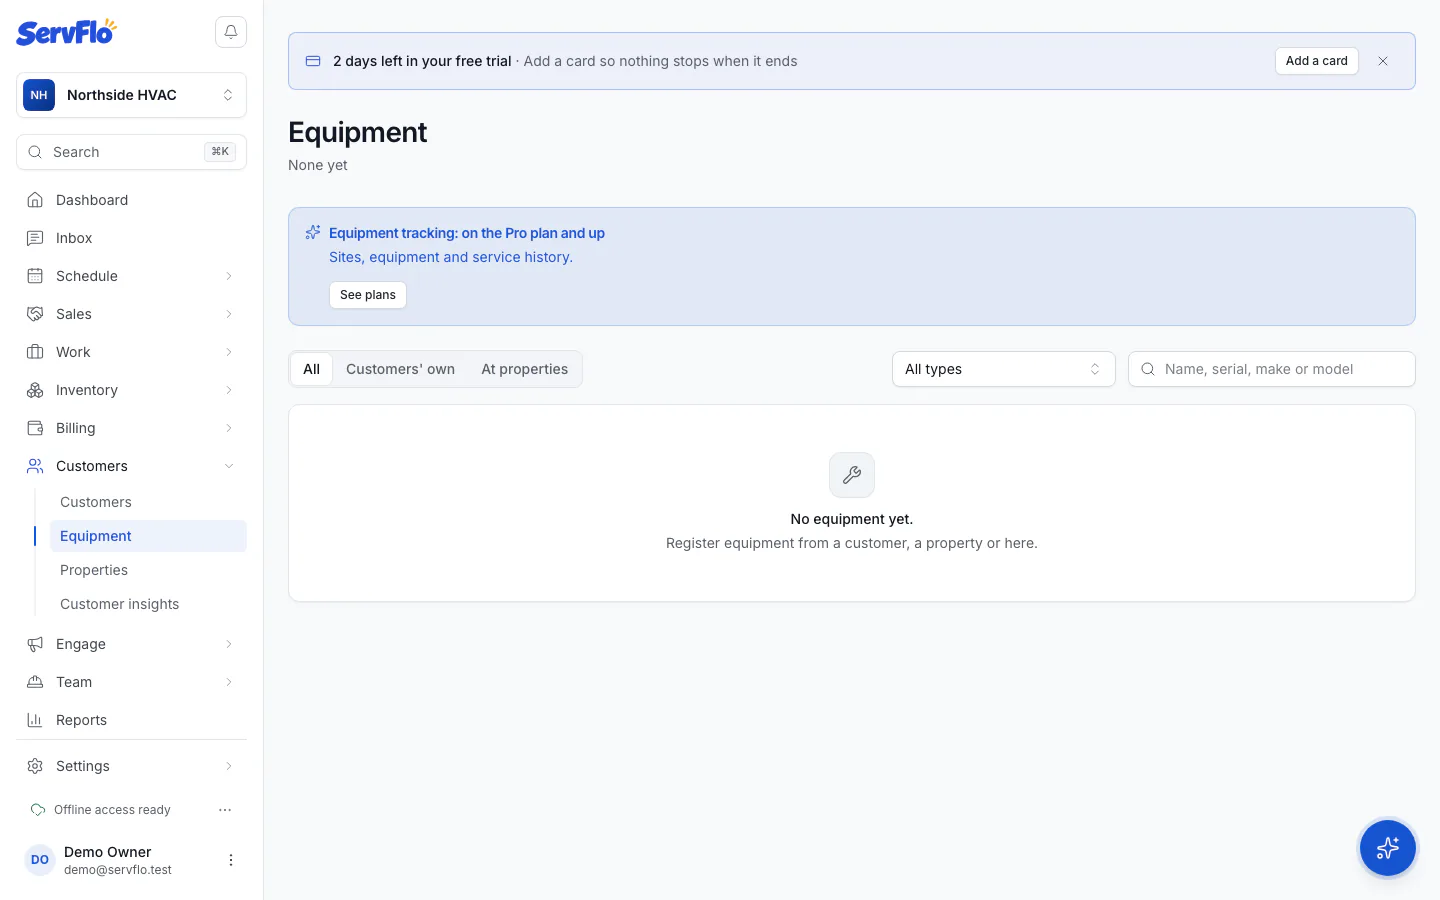Viewport: 1440px width, 900px height.
Task: Click the DO user avatar
Action: [x=40, y=860]
